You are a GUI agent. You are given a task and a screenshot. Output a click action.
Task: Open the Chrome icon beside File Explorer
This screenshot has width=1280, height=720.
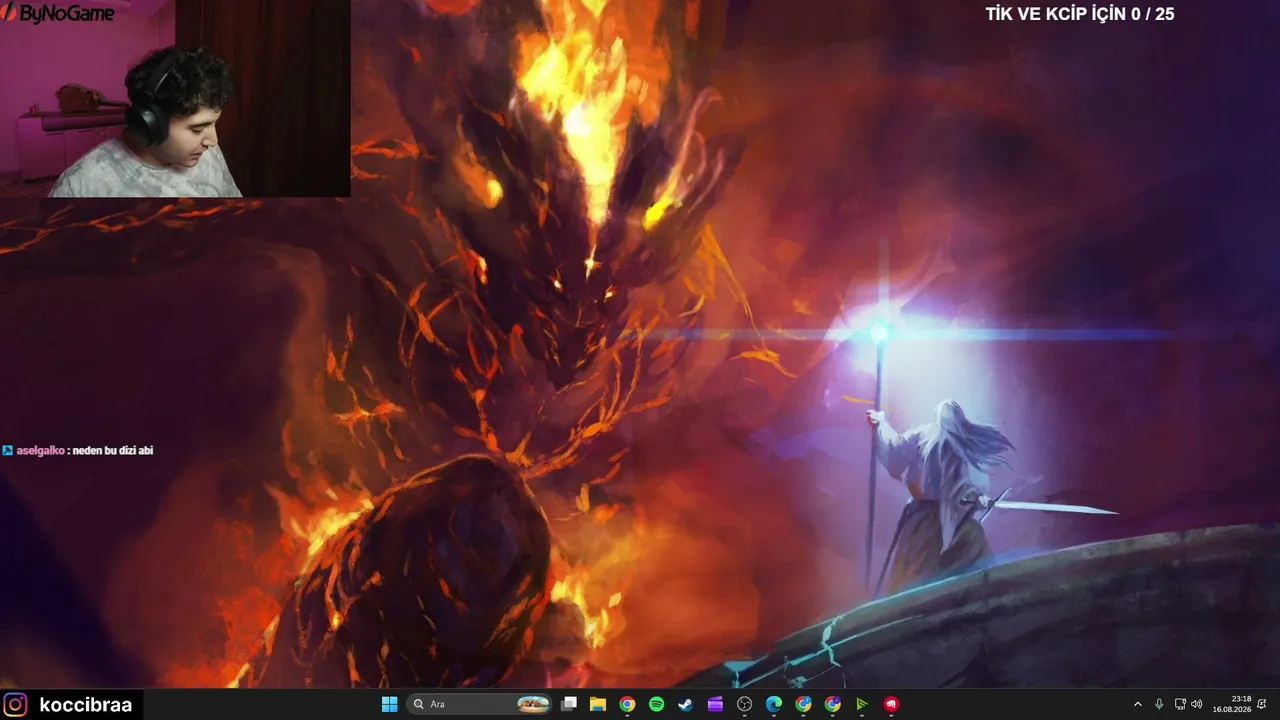[x=627, y=704]
